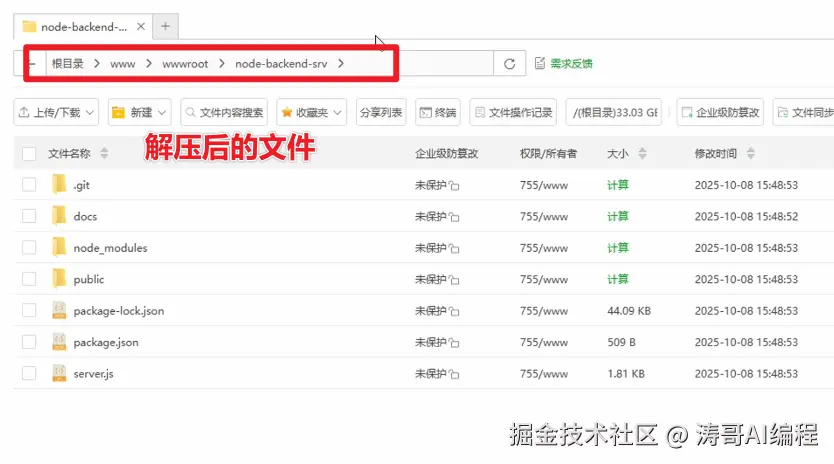Check the docs row checkbox
Screen dimensions: 834x464
[29, 216]
